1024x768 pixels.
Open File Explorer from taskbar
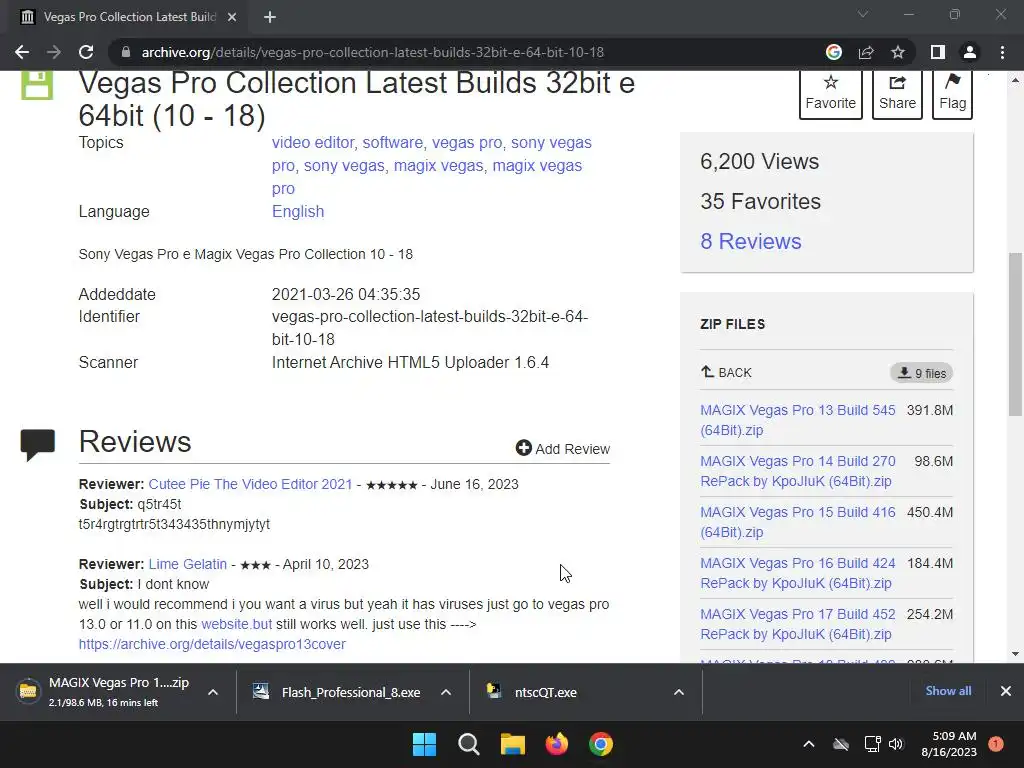click(513, 744)
